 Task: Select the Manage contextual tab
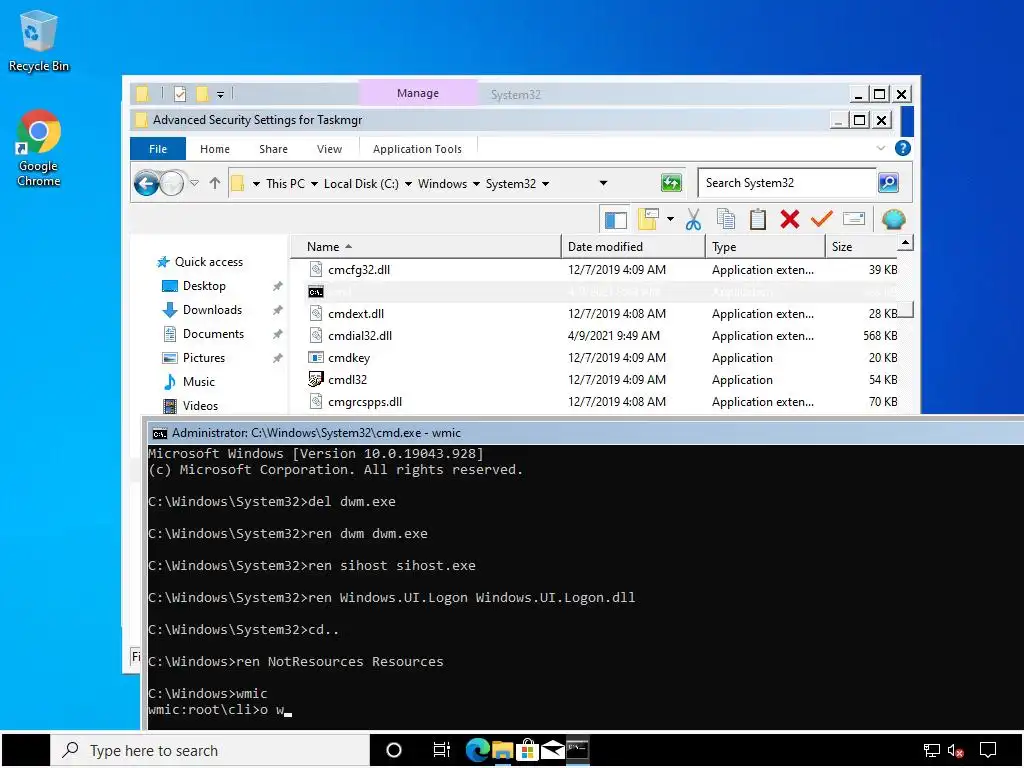click(x=418, y=93)
